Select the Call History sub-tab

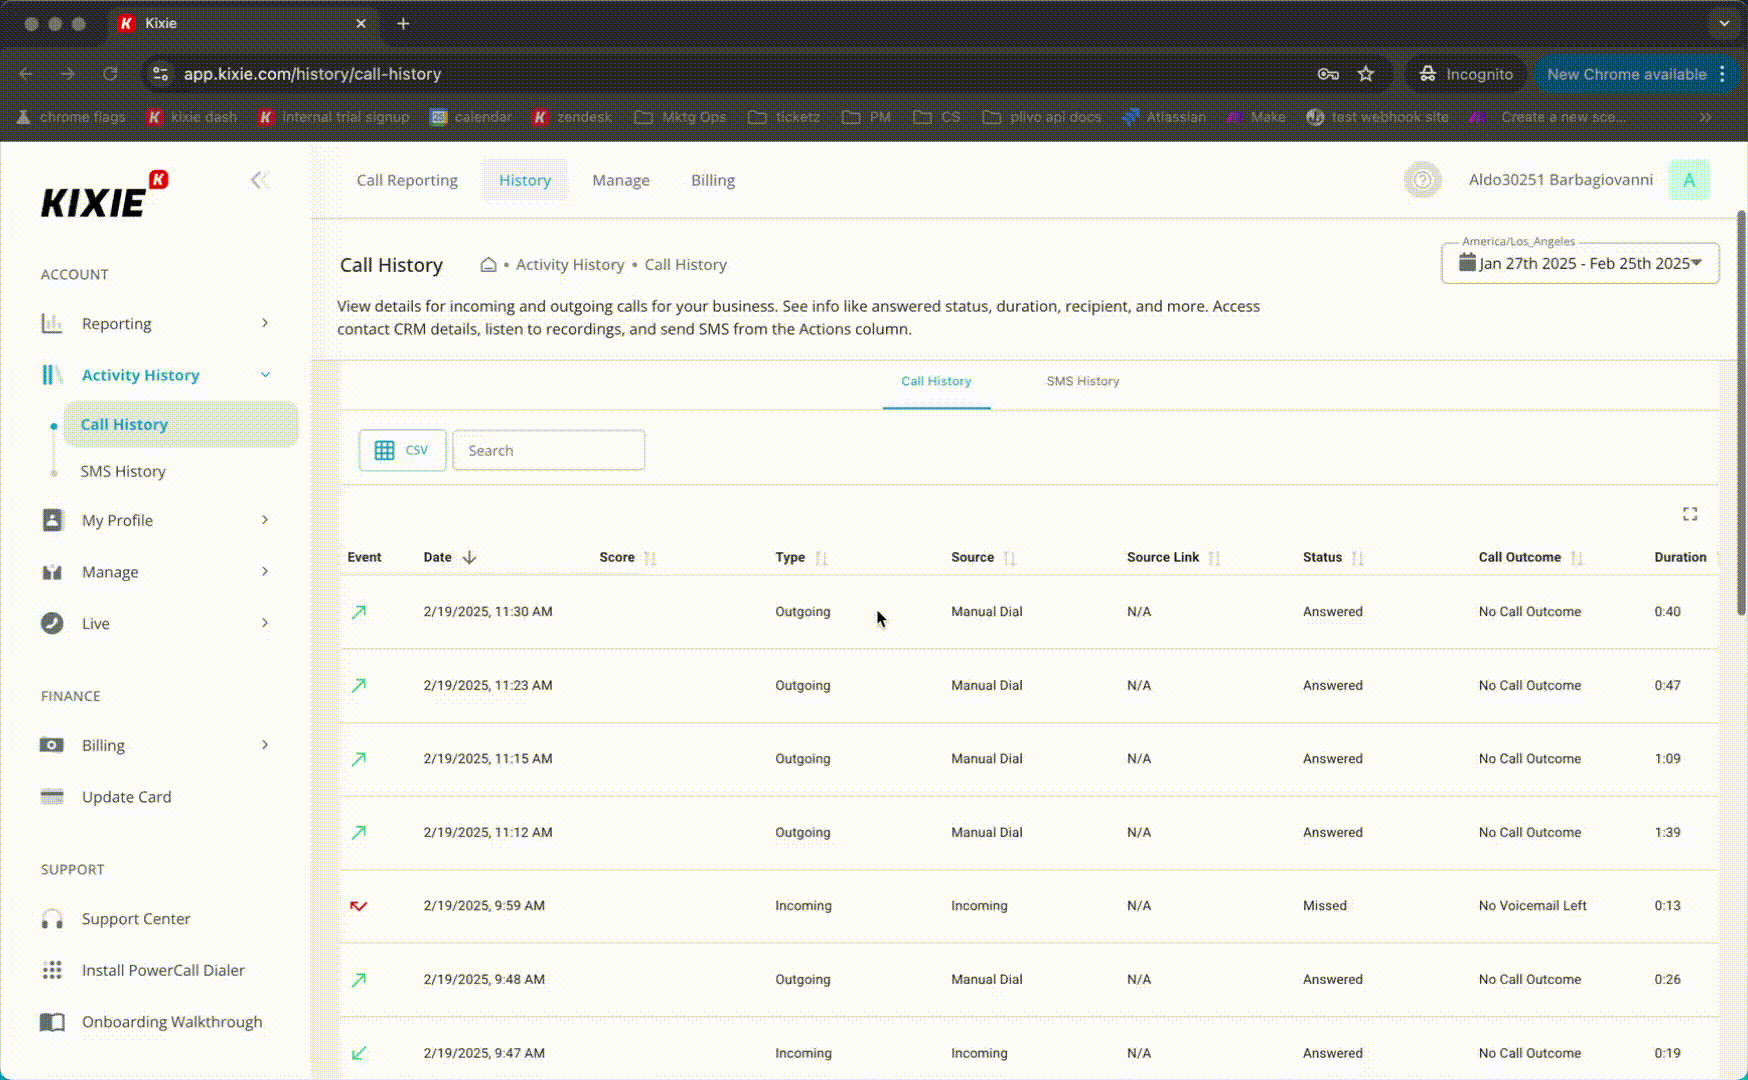point(936,381)
